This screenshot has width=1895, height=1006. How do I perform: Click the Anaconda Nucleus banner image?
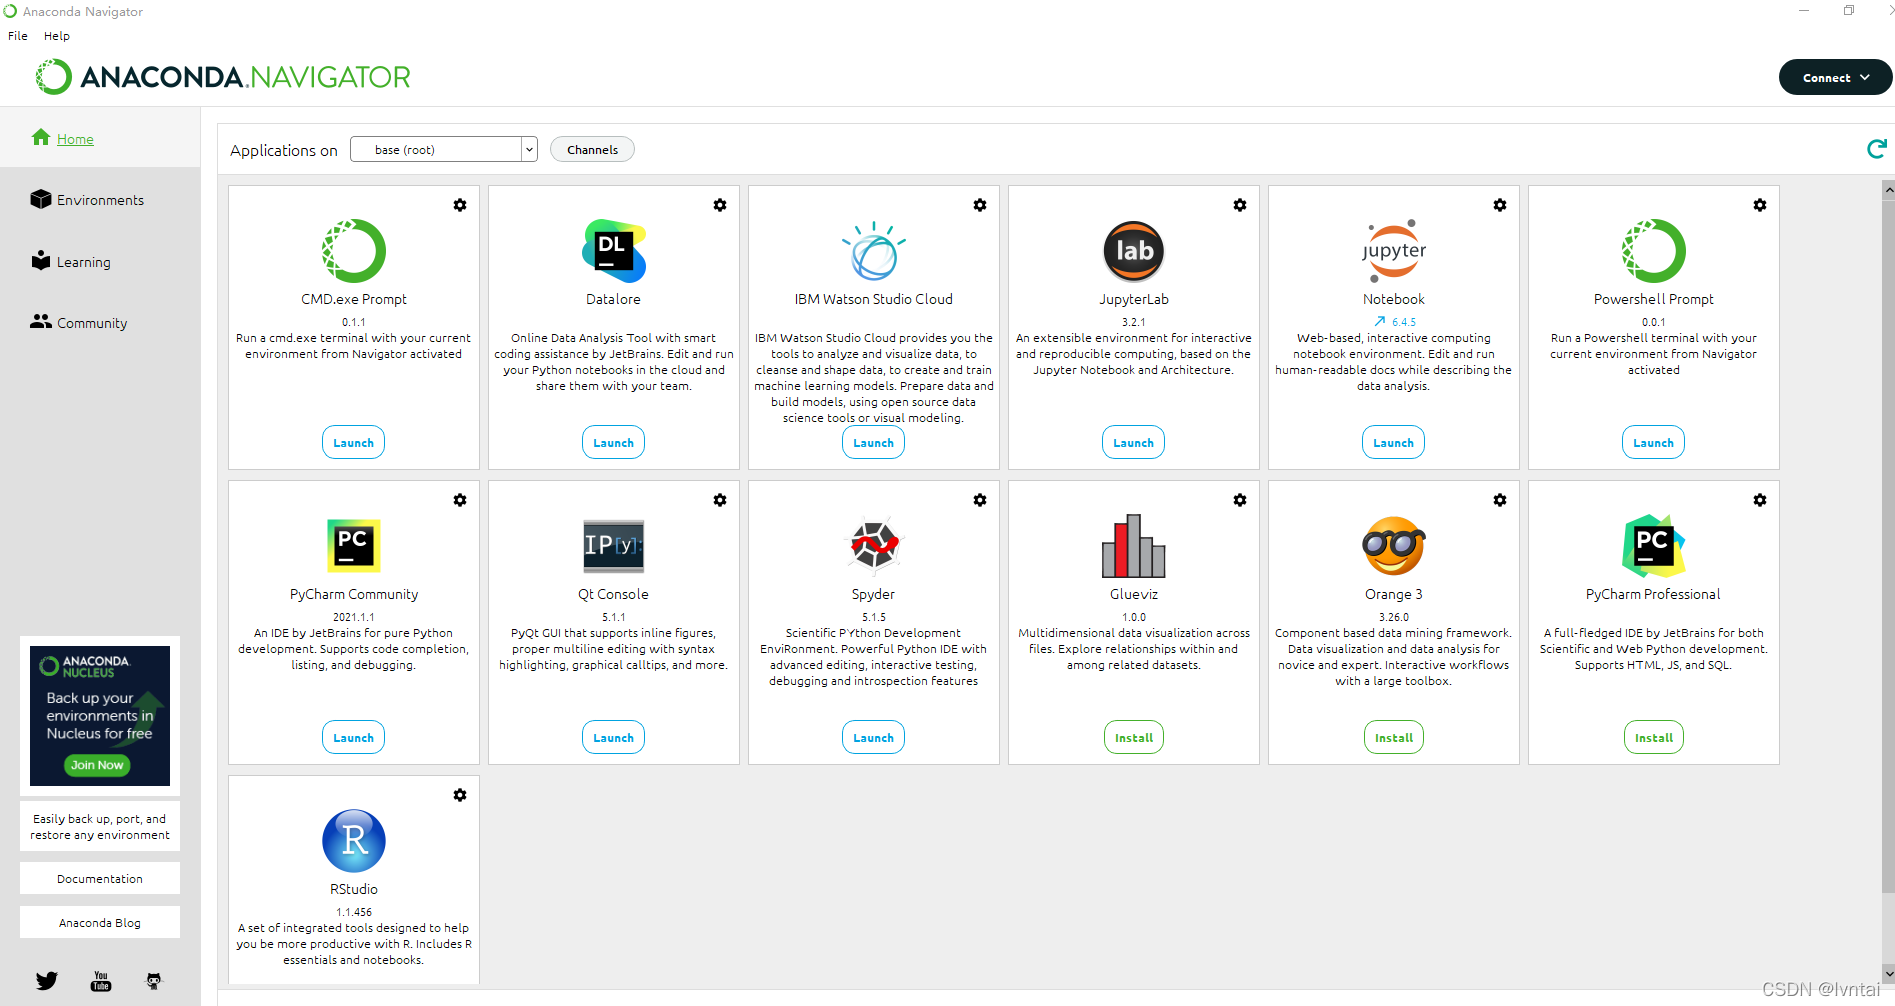pyautogui.click(x=100, y=716)
